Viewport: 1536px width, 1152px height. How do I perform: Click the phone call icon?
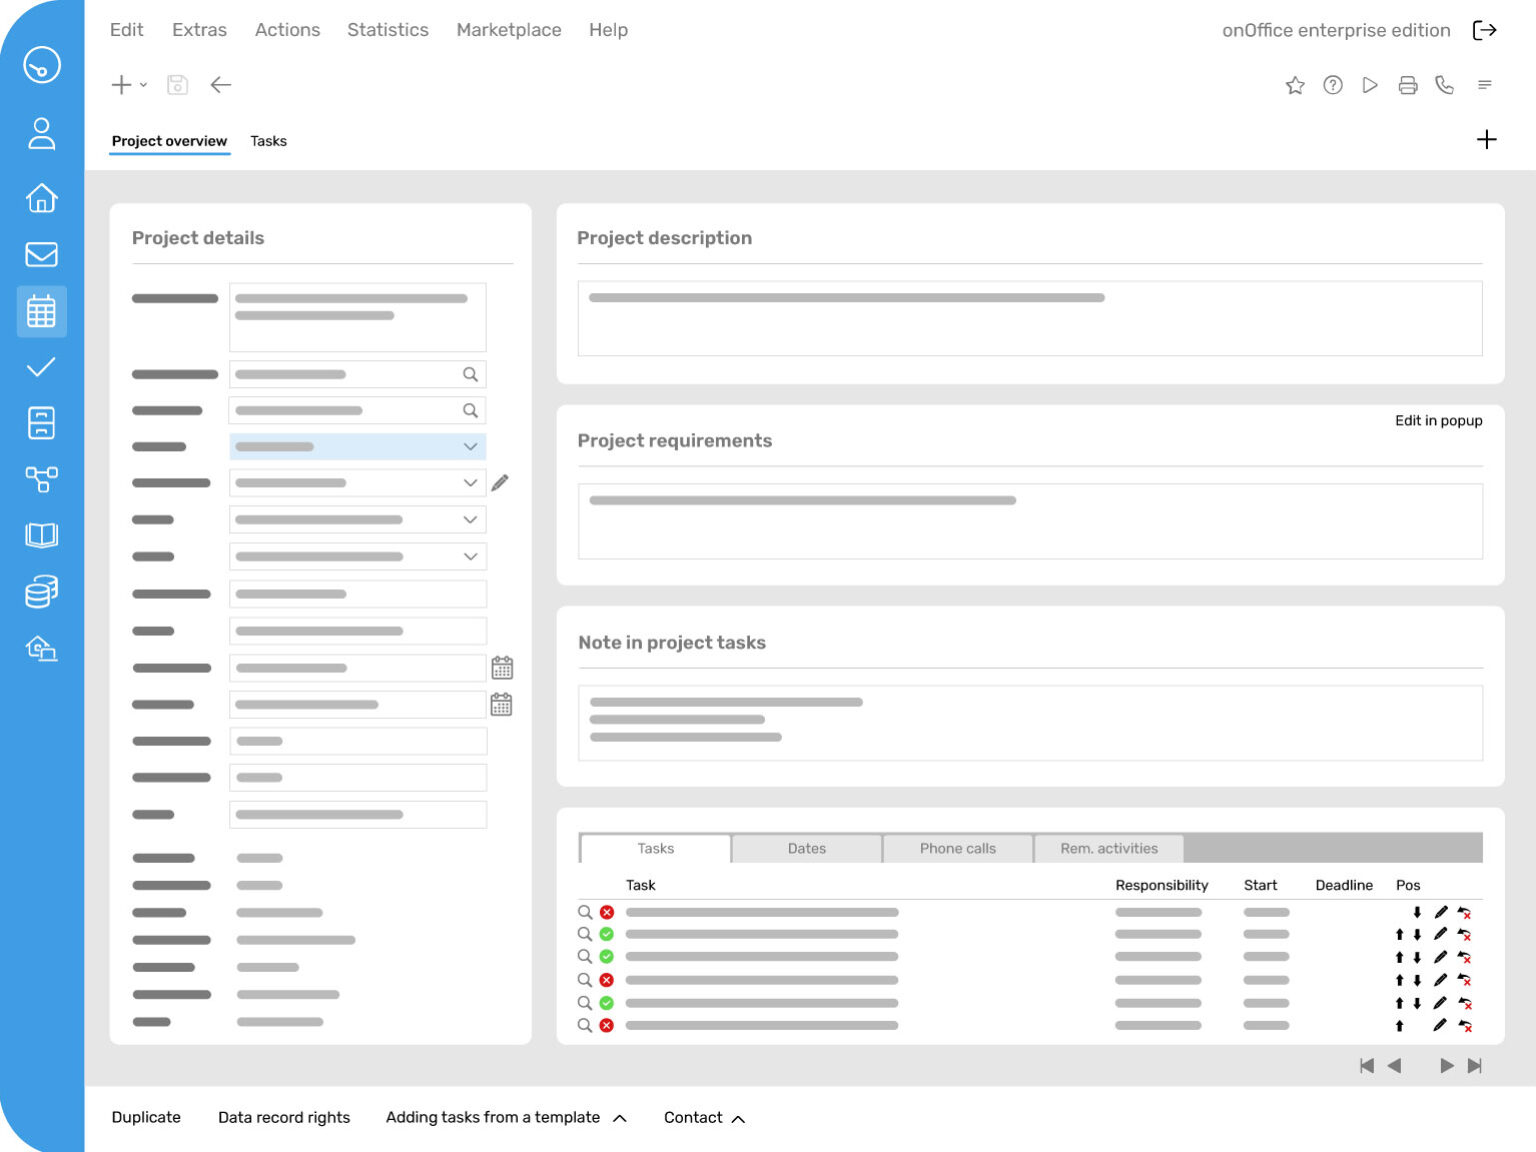coord(1444,85)
